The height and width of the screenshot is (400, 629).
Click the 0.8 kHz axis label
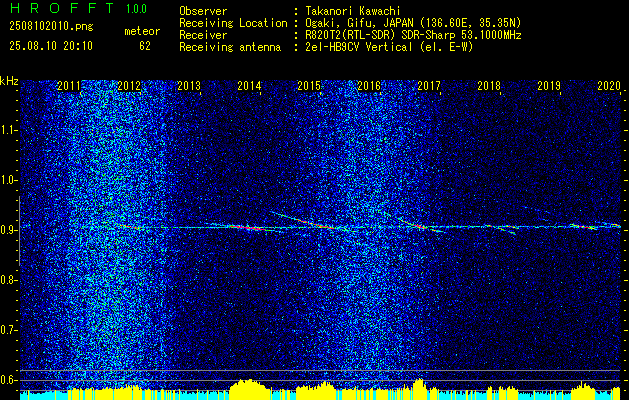tap(9, 280)
